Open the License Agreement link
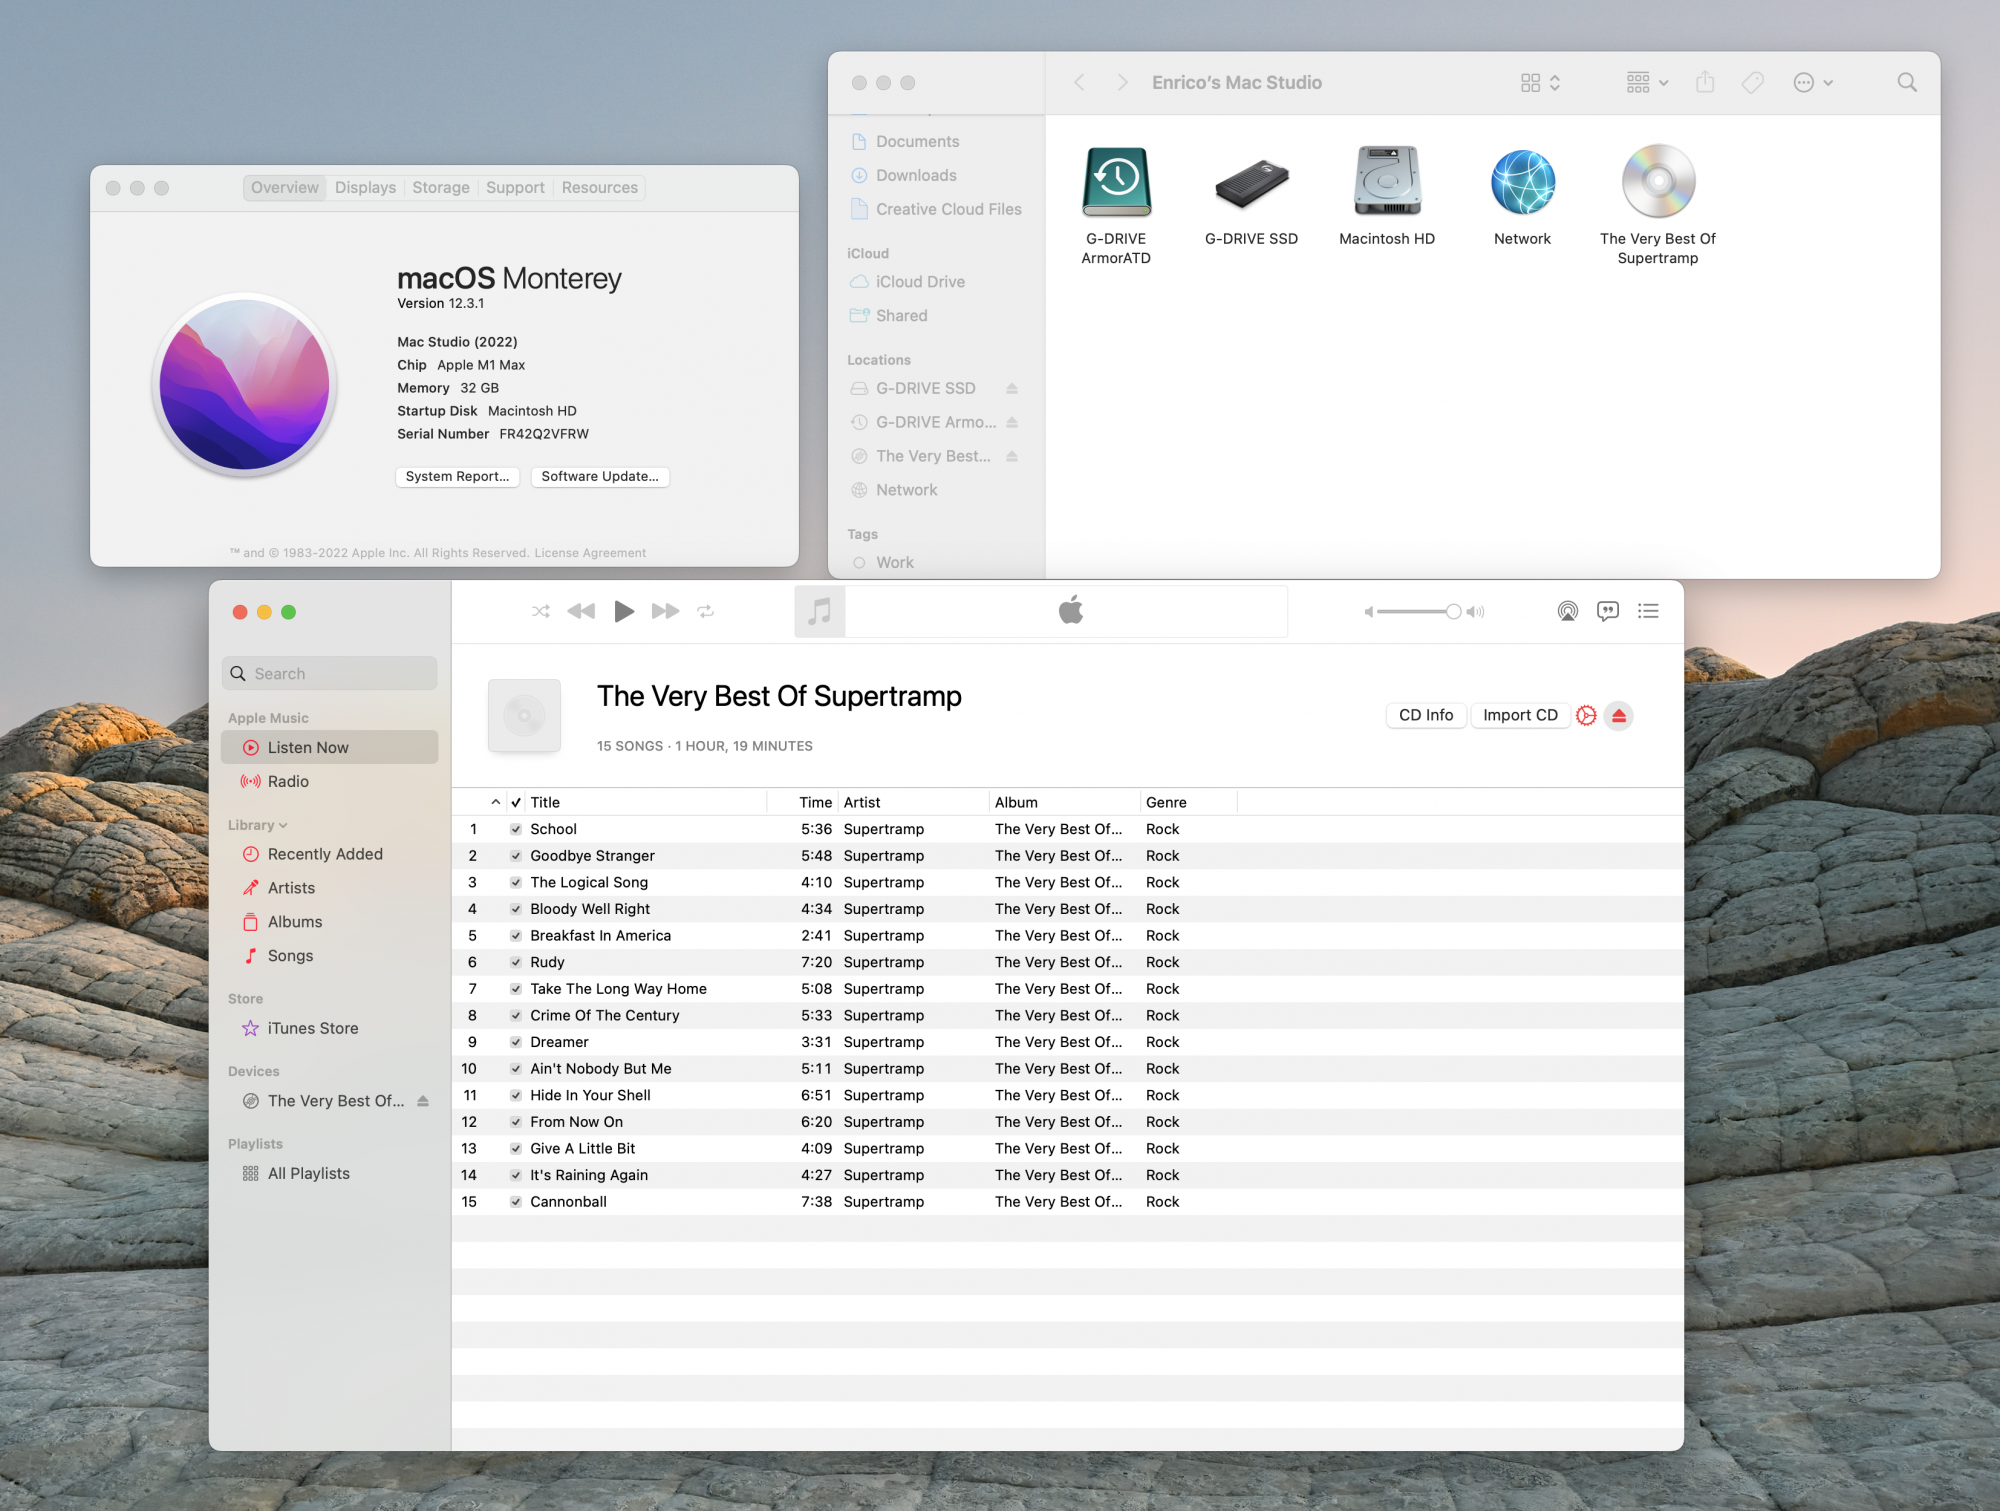 tap(590, 553)
